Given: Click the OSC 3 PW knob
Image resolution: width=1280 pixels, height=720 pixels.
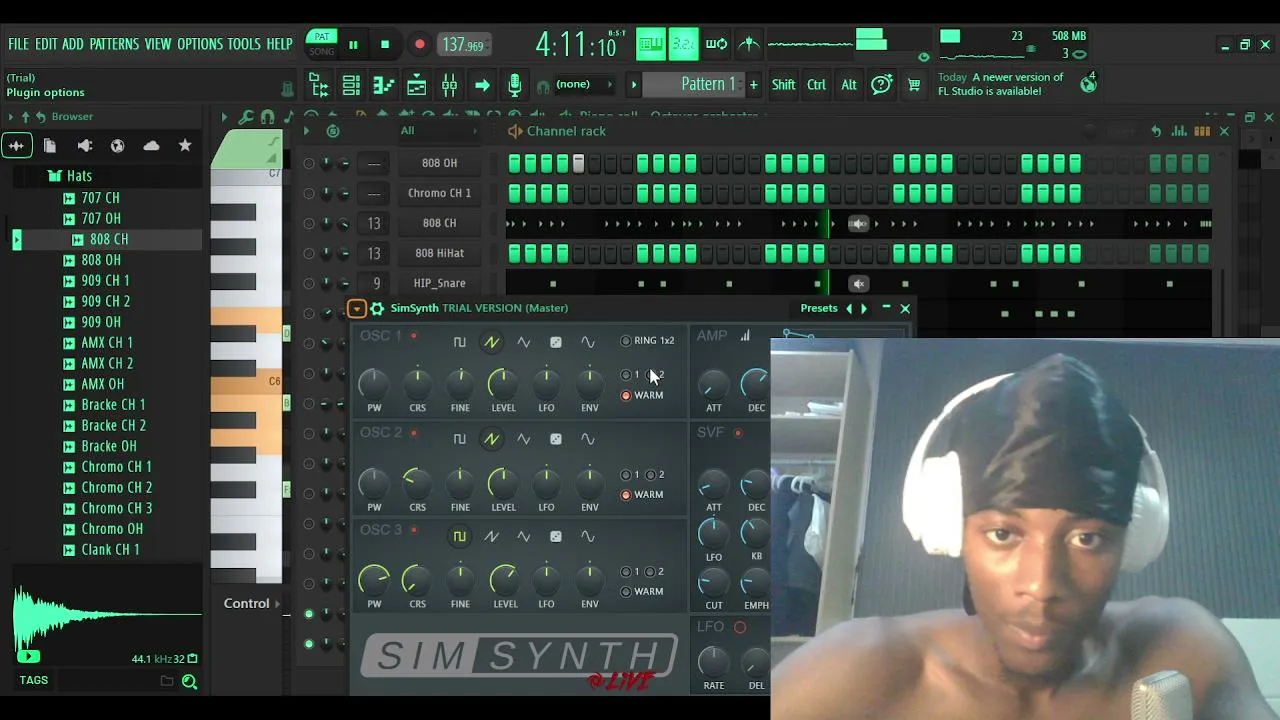Looking at the screenshot, I should [x=374, y=578].
